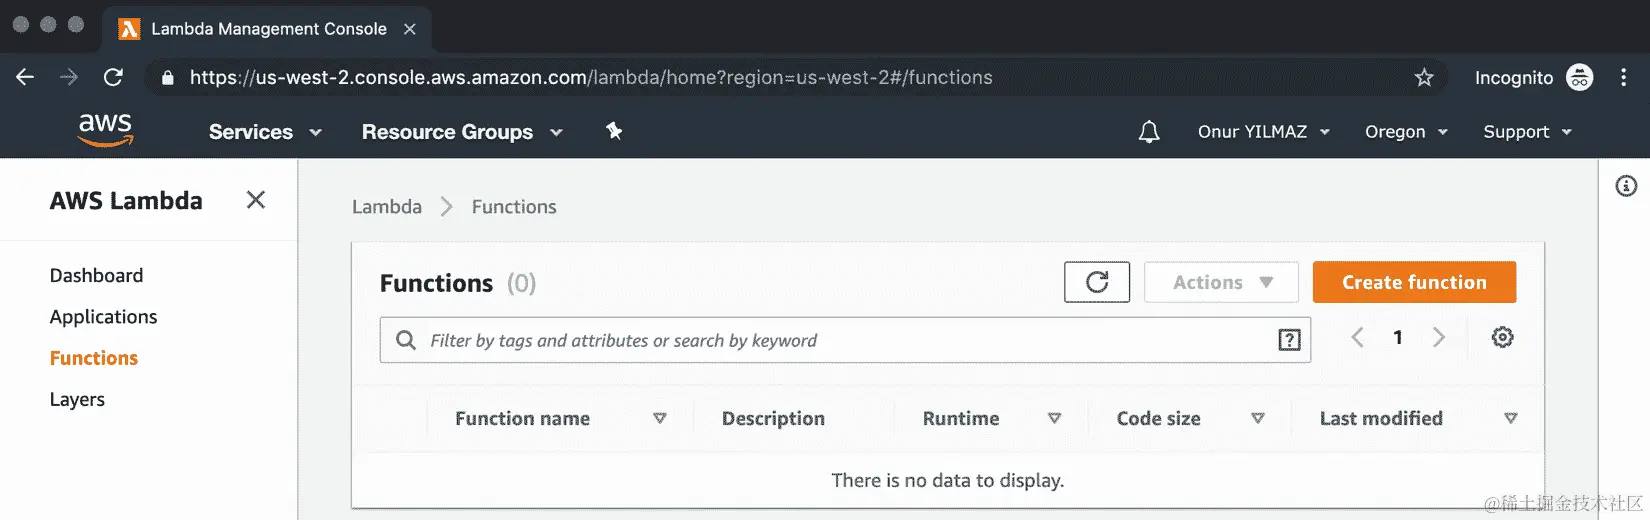Close the Lambda Management Console tab
The image size is (1650, 520).
click(x=409, y=29)
